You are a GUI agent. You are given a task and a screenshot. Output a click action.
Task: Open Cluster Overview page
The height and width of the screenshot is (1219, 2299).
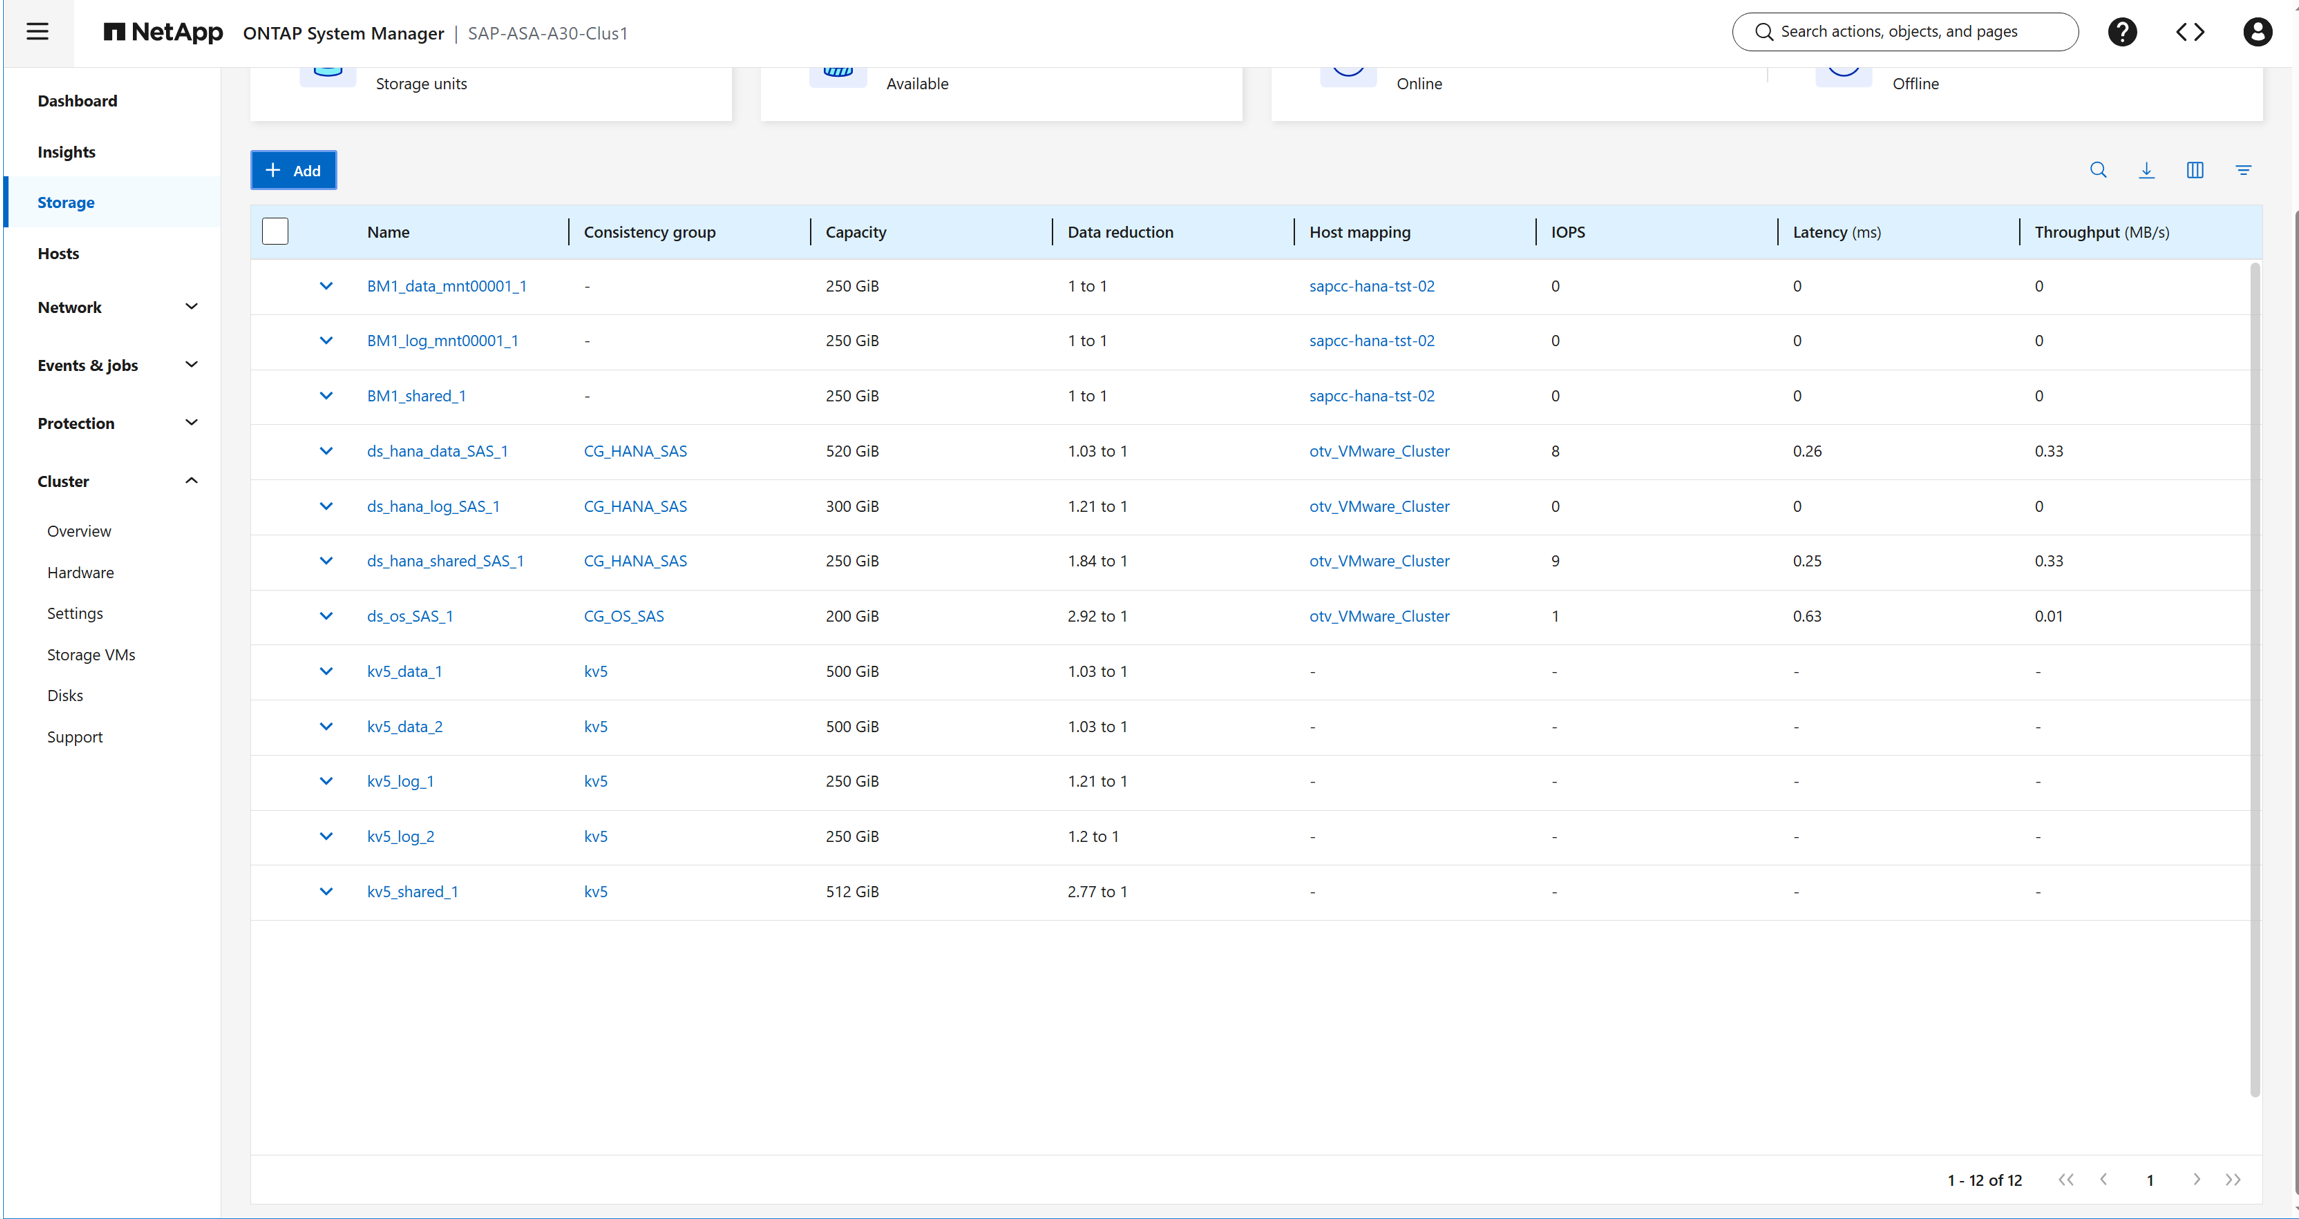coord(79,531)
